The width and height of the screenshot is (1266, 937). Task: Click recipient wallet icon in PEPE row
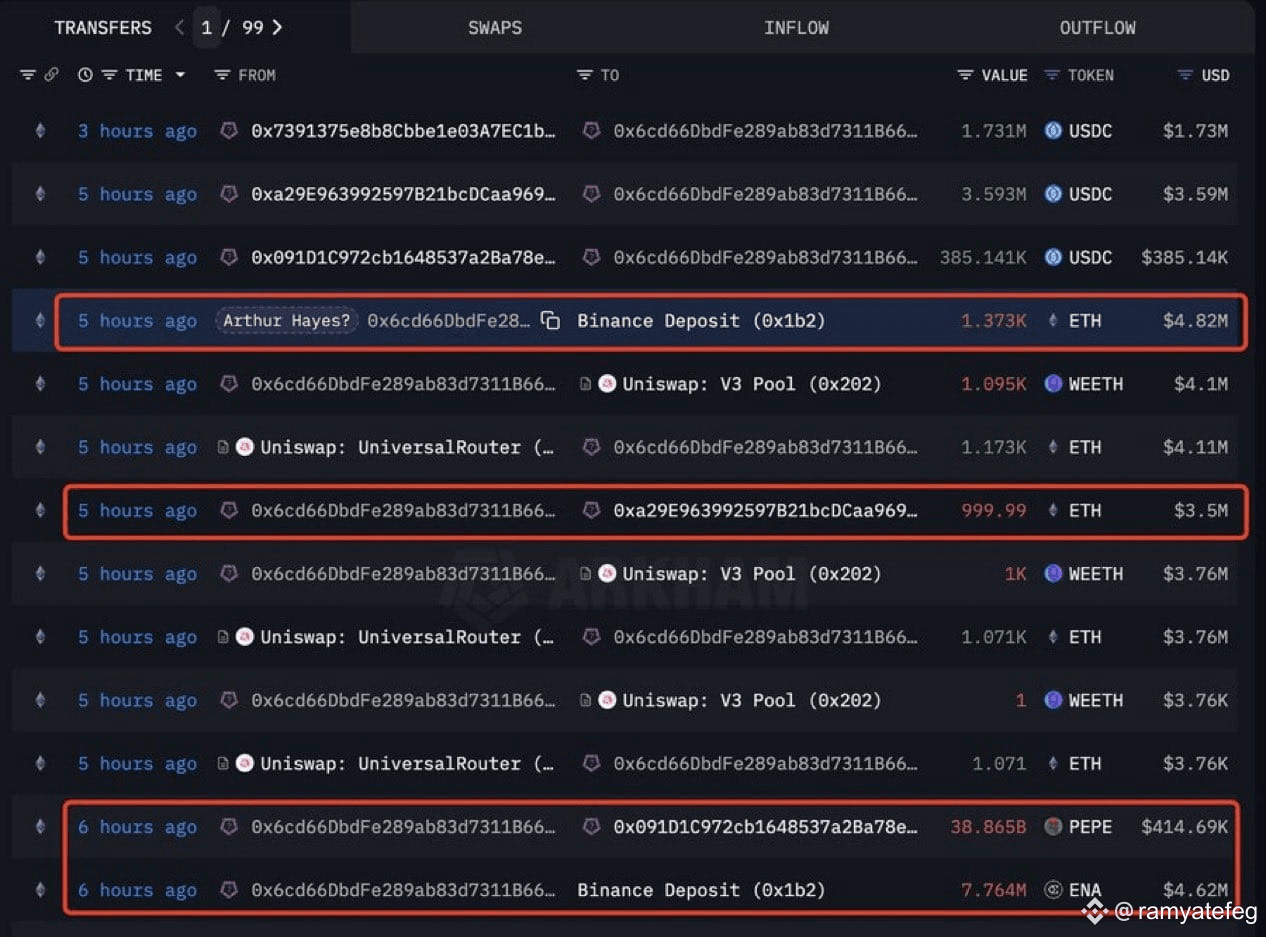591,827
